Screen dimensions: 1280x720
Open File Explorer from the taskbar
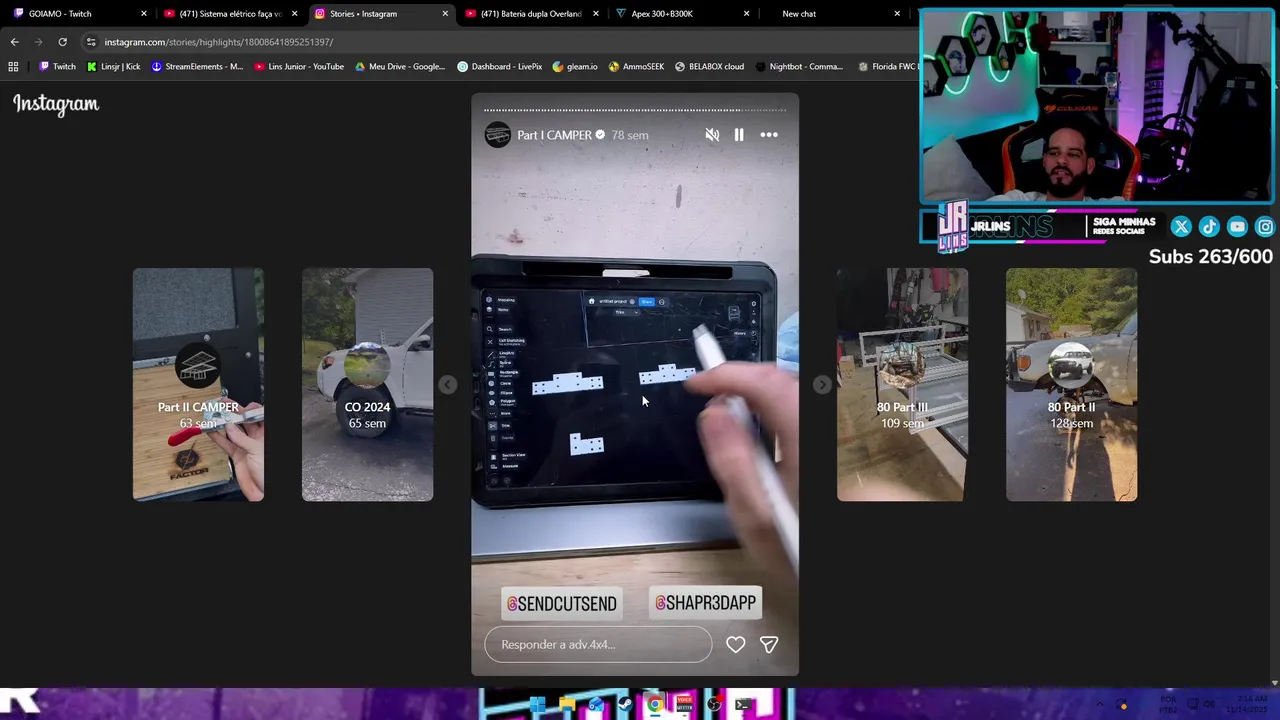click(567, 705)
